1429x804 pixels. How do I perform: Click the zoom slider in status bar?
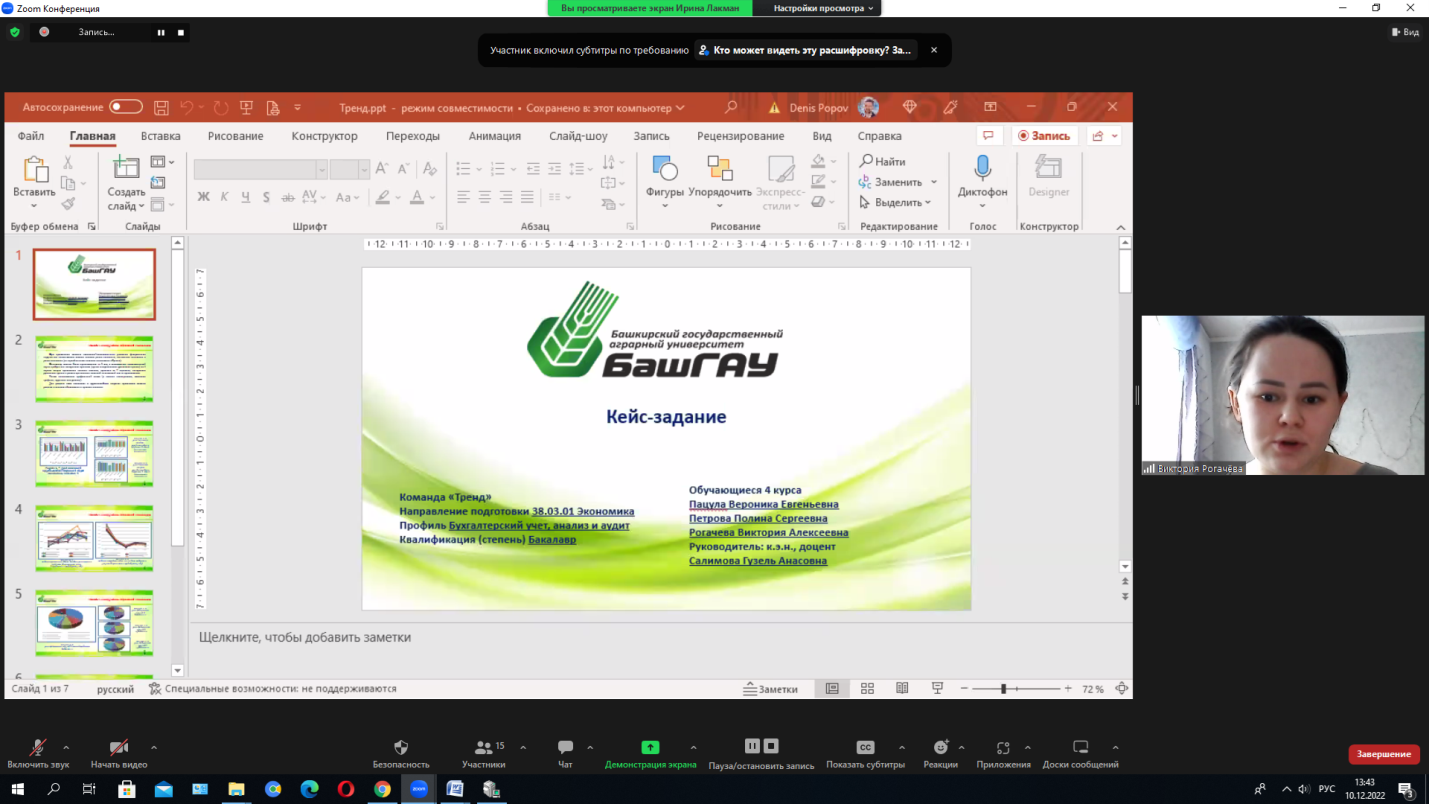point(1015,689)
